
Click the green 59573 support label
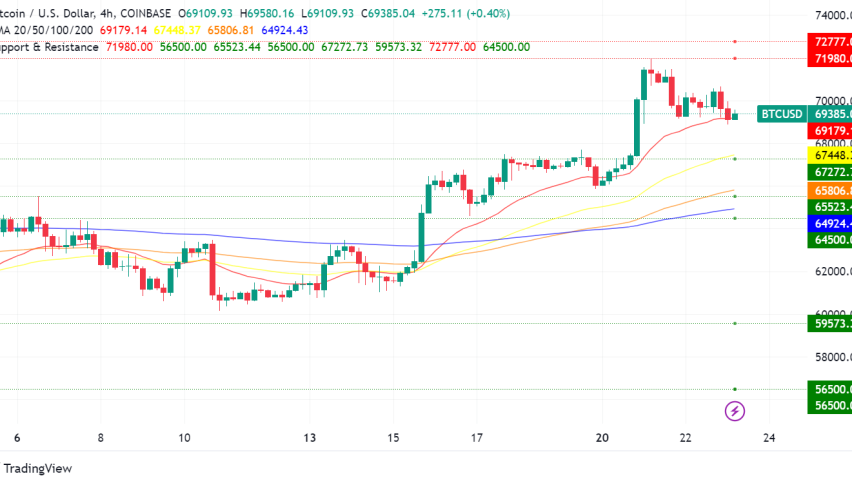point(830,324)
